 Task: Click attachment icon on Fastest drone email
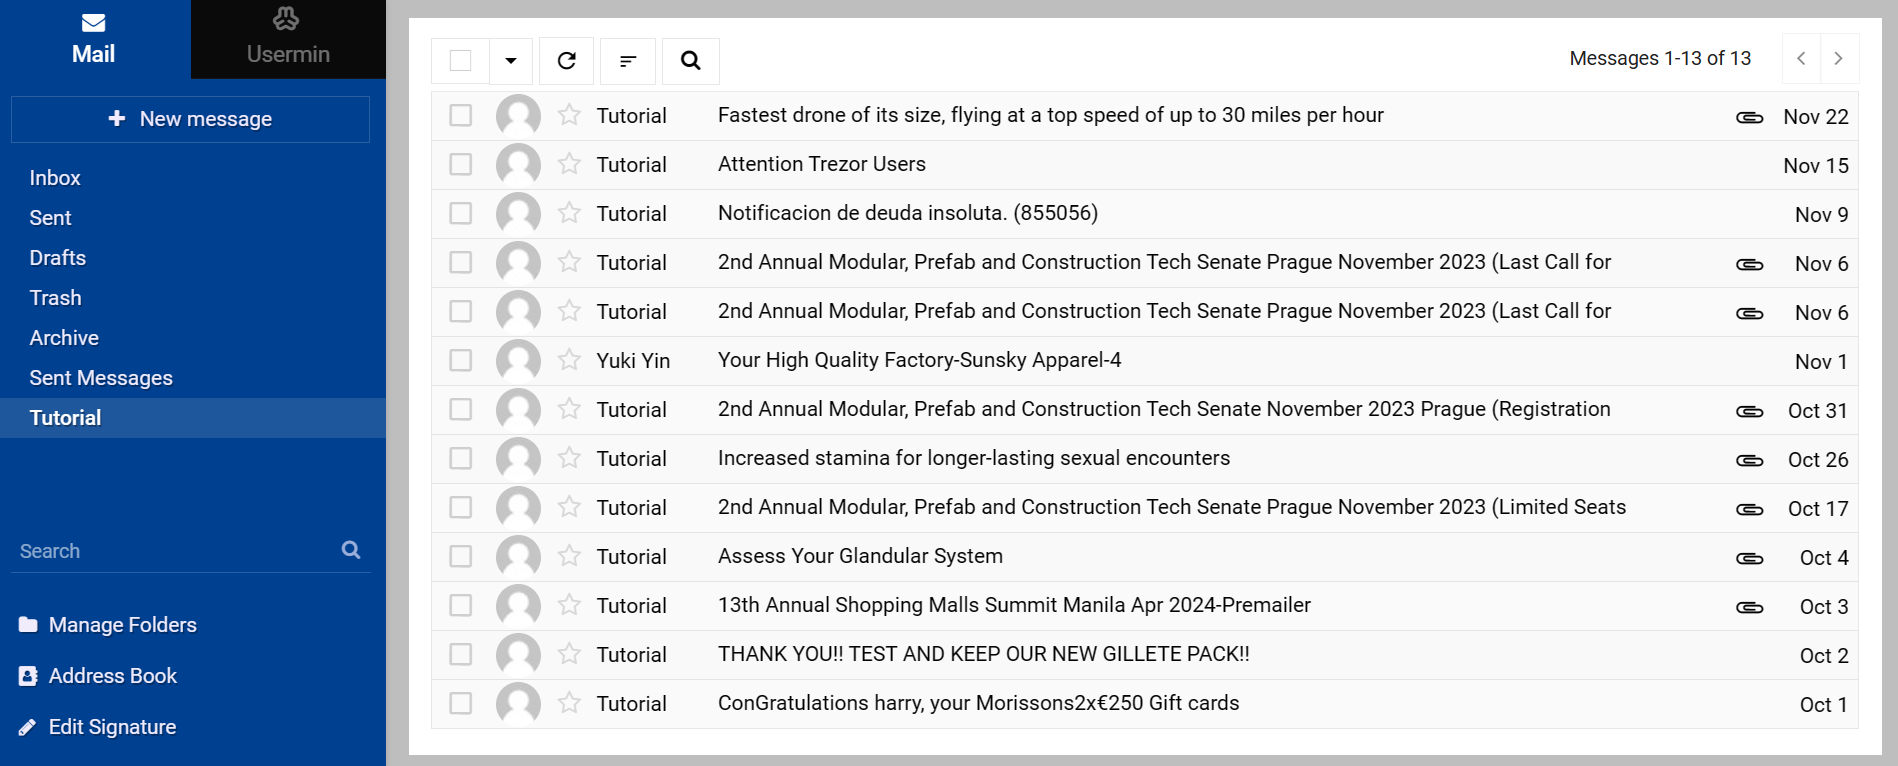pos(1749,117)
